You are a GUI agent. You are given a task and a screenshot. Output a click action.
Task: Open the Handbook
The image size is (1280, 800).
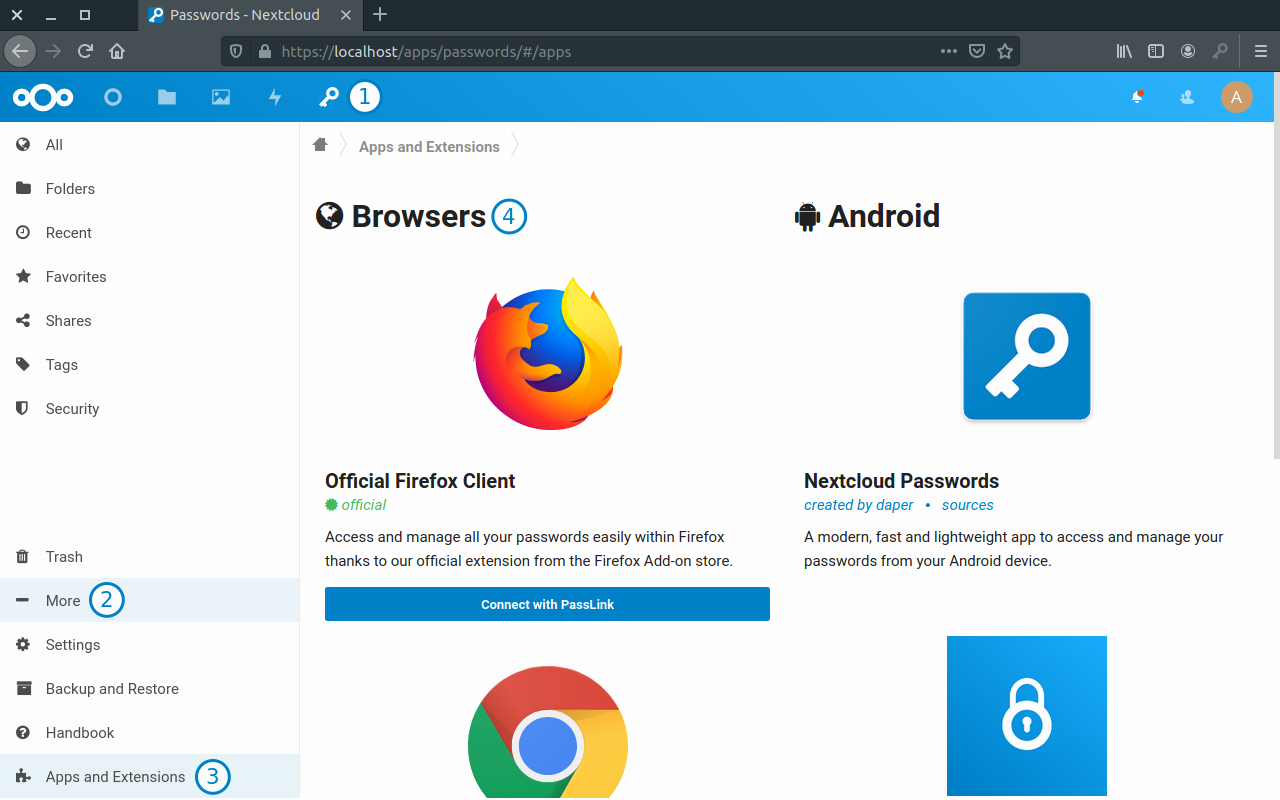(x=150, y=733)
